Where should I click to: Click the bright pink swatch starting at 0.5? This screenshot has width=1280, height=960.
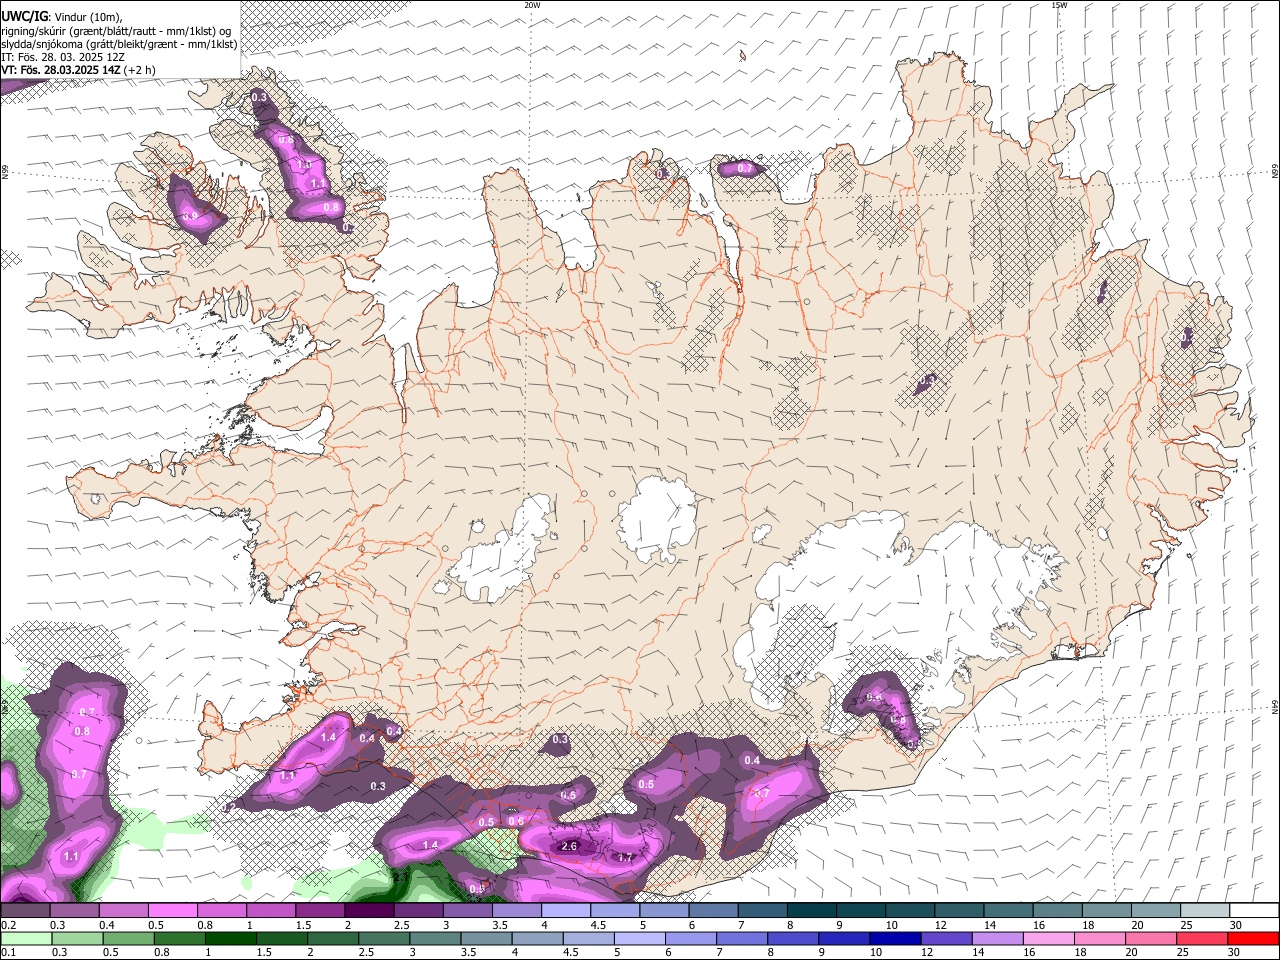coord(172,910)
